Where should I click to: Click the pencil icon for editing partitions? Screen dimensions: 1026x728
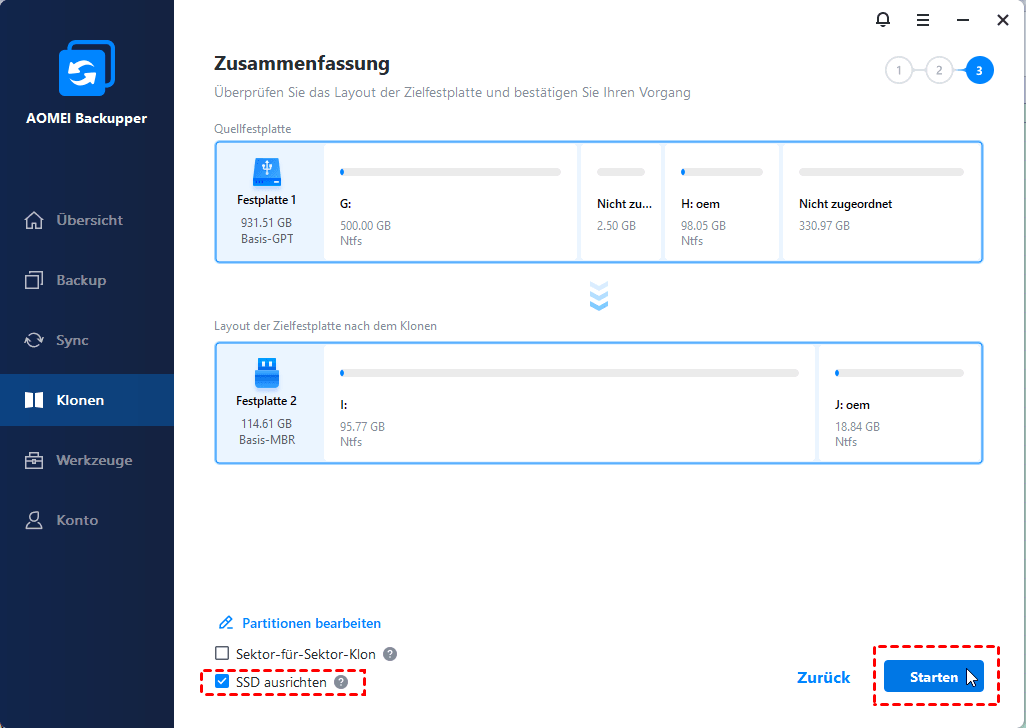226,623
